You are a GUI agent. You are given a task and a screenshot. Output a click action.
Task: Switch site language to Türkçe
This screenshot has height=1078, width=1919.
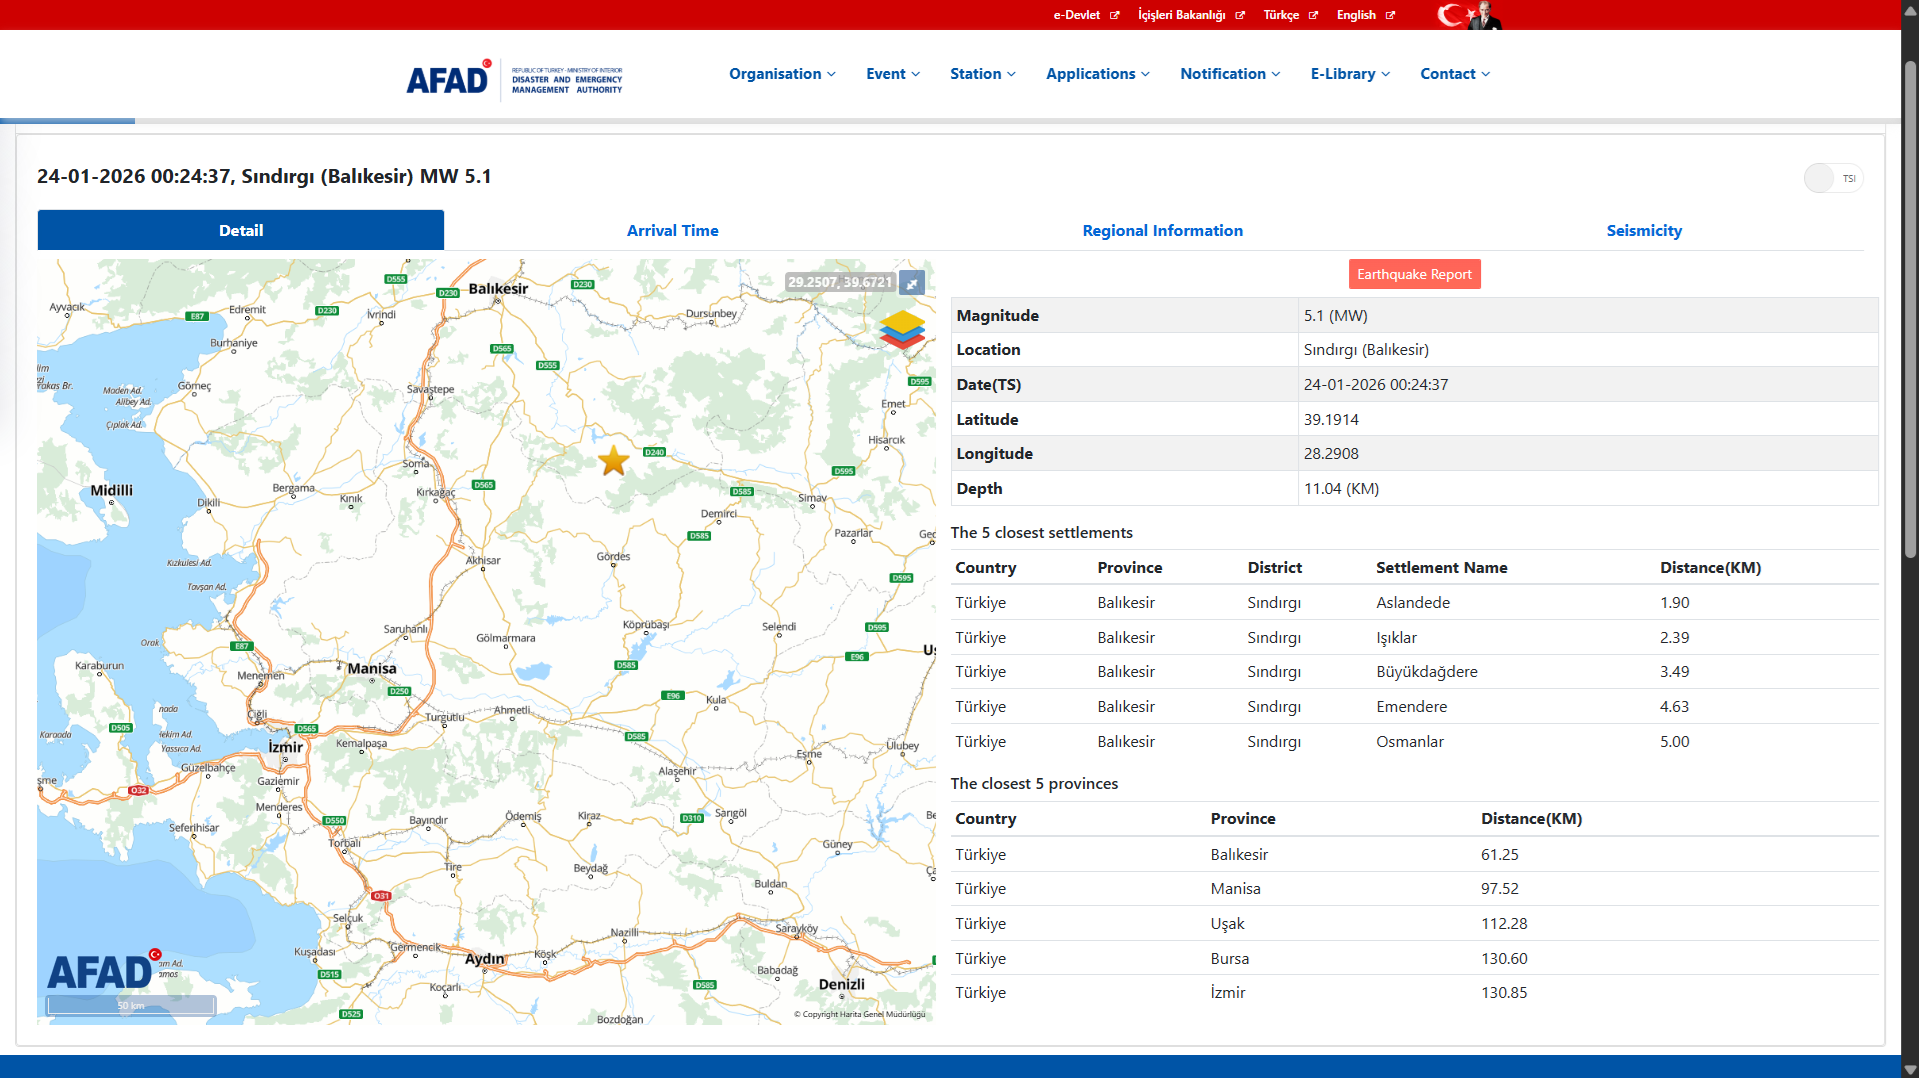click(1281, 15)
